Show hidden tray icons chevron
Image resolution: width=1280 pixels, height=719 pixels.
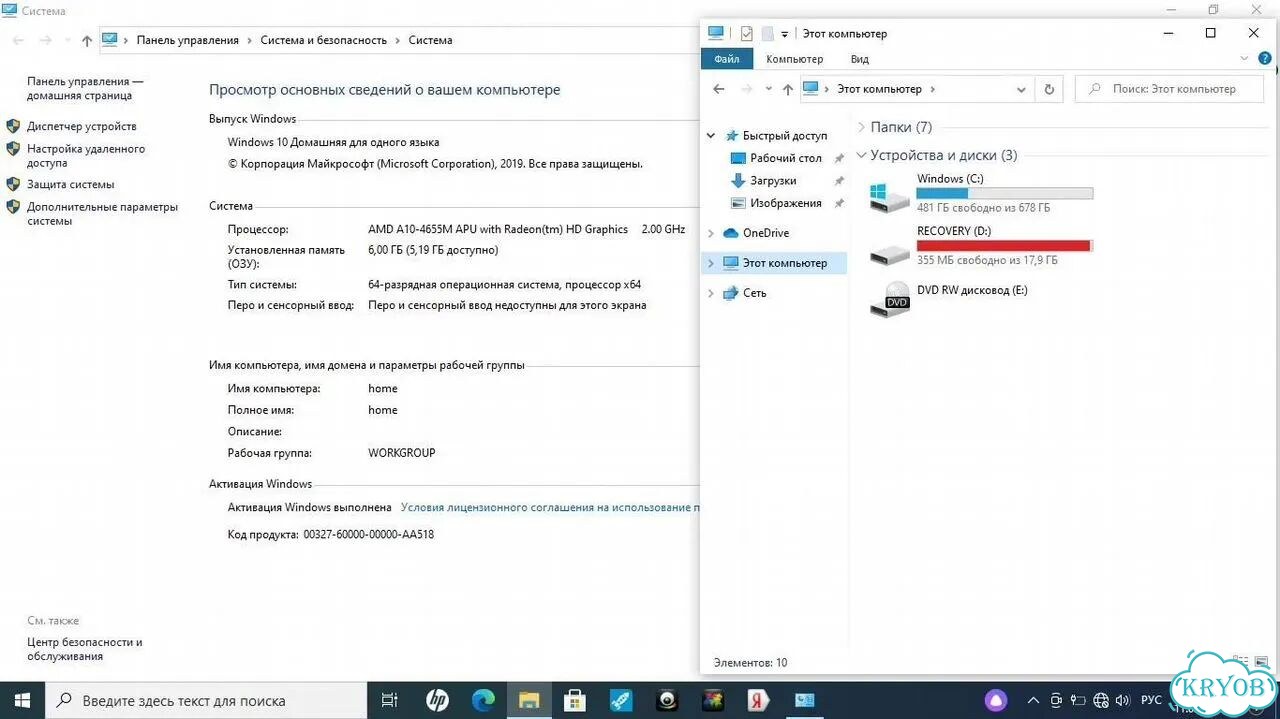tap(1033, 700)
